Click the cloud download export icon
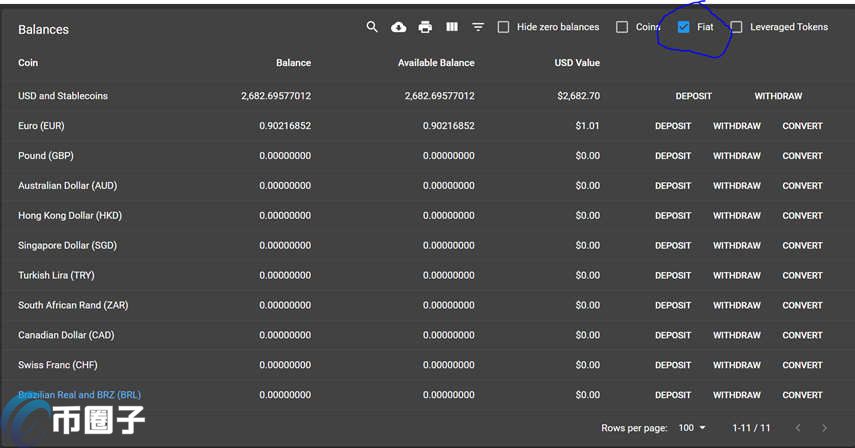The width and height of the screenshot is (855, 448). [399, 27]
